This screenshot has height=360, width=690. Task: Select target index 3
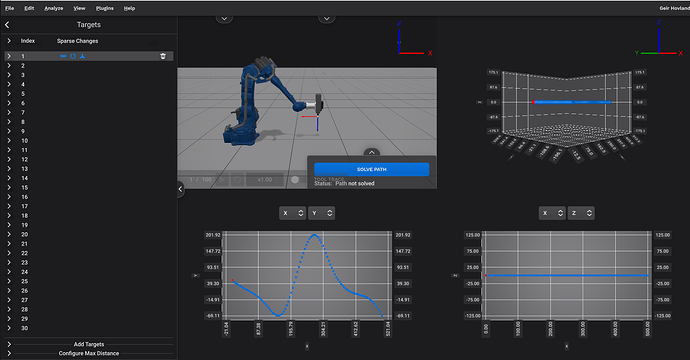[x=23, y=75]
